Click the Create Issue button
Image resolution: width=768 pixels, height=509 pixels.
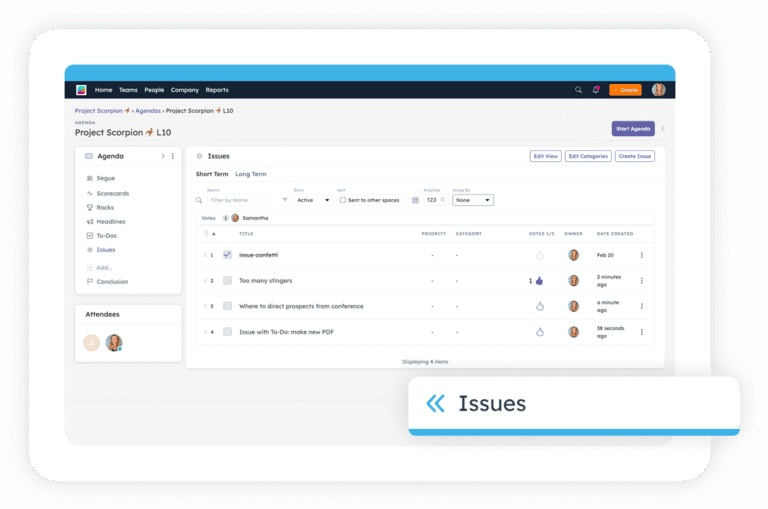click(x=635, y=156)
